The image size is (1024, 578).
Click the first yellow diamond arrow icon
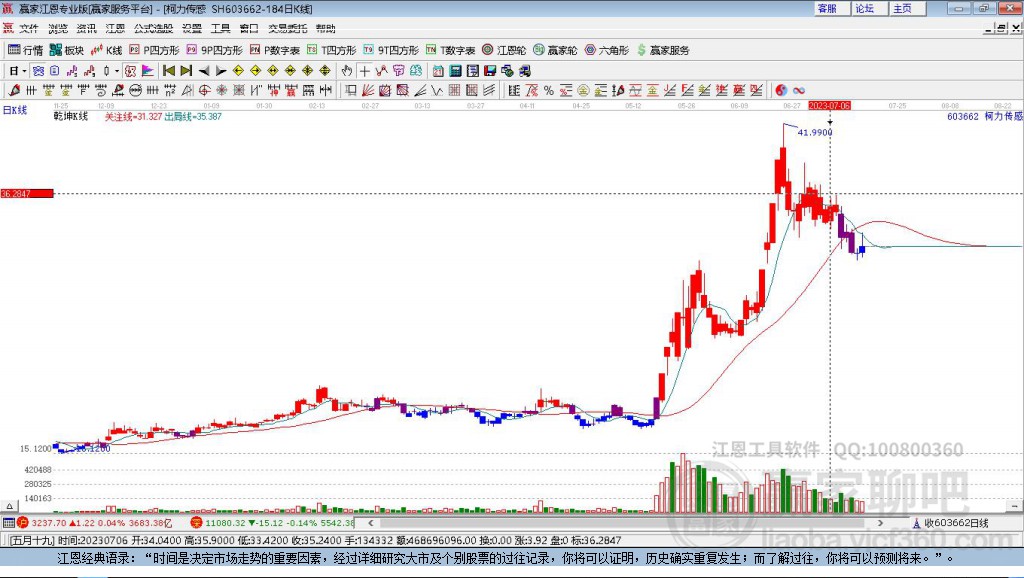238,71
